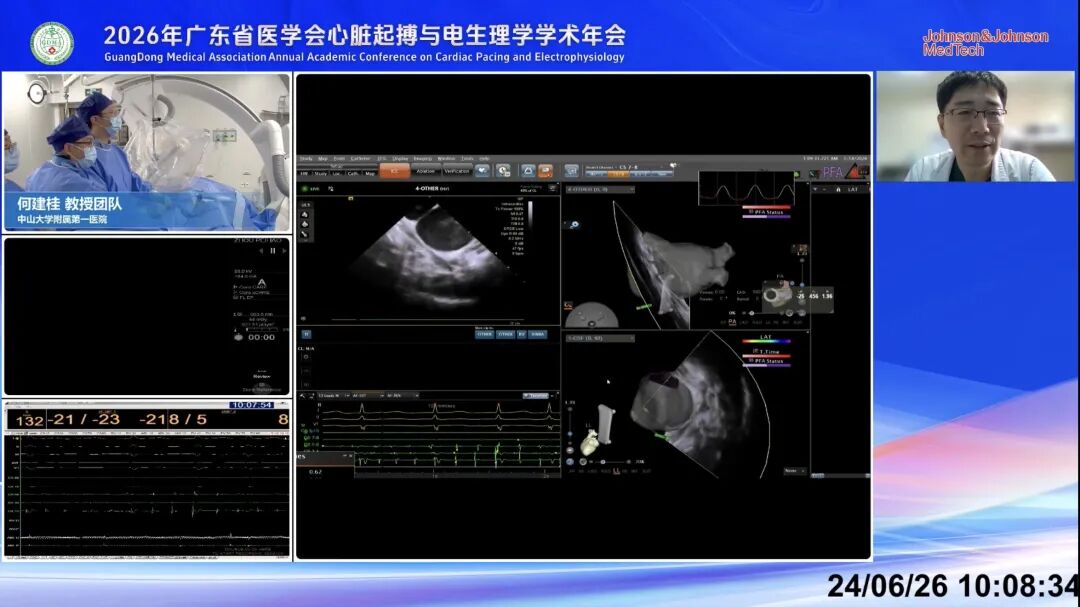
Task: Open the Tools menu
Action: pyautogui.click(x=467, y=158)
